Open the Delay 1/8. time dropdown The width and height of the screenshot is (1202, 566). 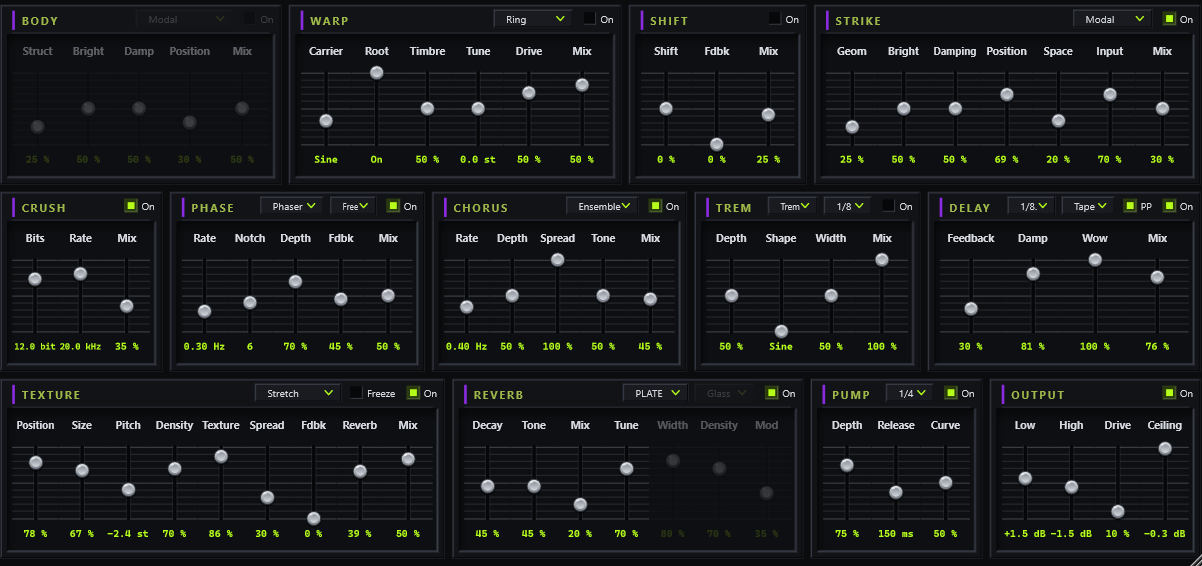pyautogui.click(x=1031, y=206)
